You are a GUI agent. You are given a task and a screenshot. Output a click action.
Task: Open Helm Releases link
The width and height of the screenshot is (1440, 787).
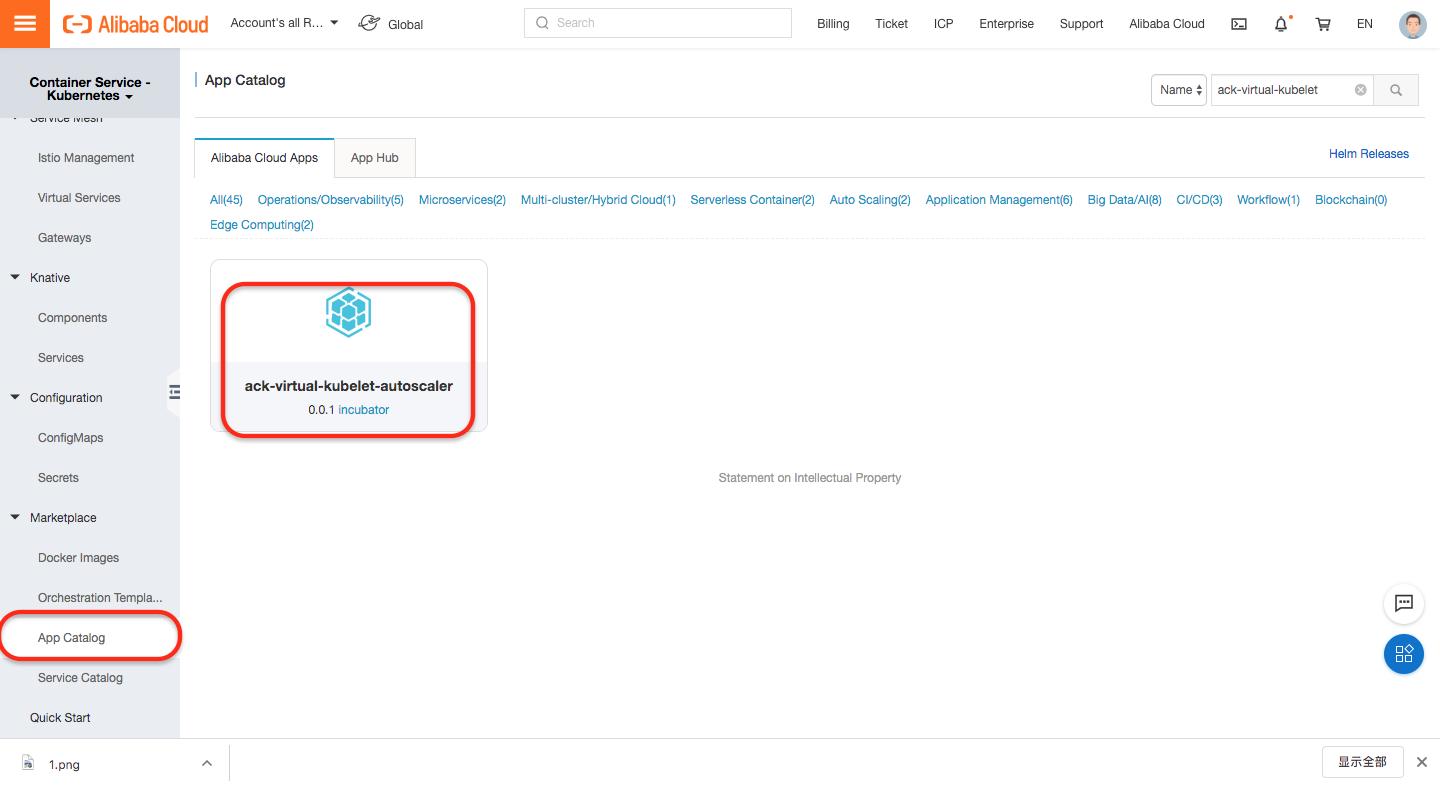[1369, 154]
